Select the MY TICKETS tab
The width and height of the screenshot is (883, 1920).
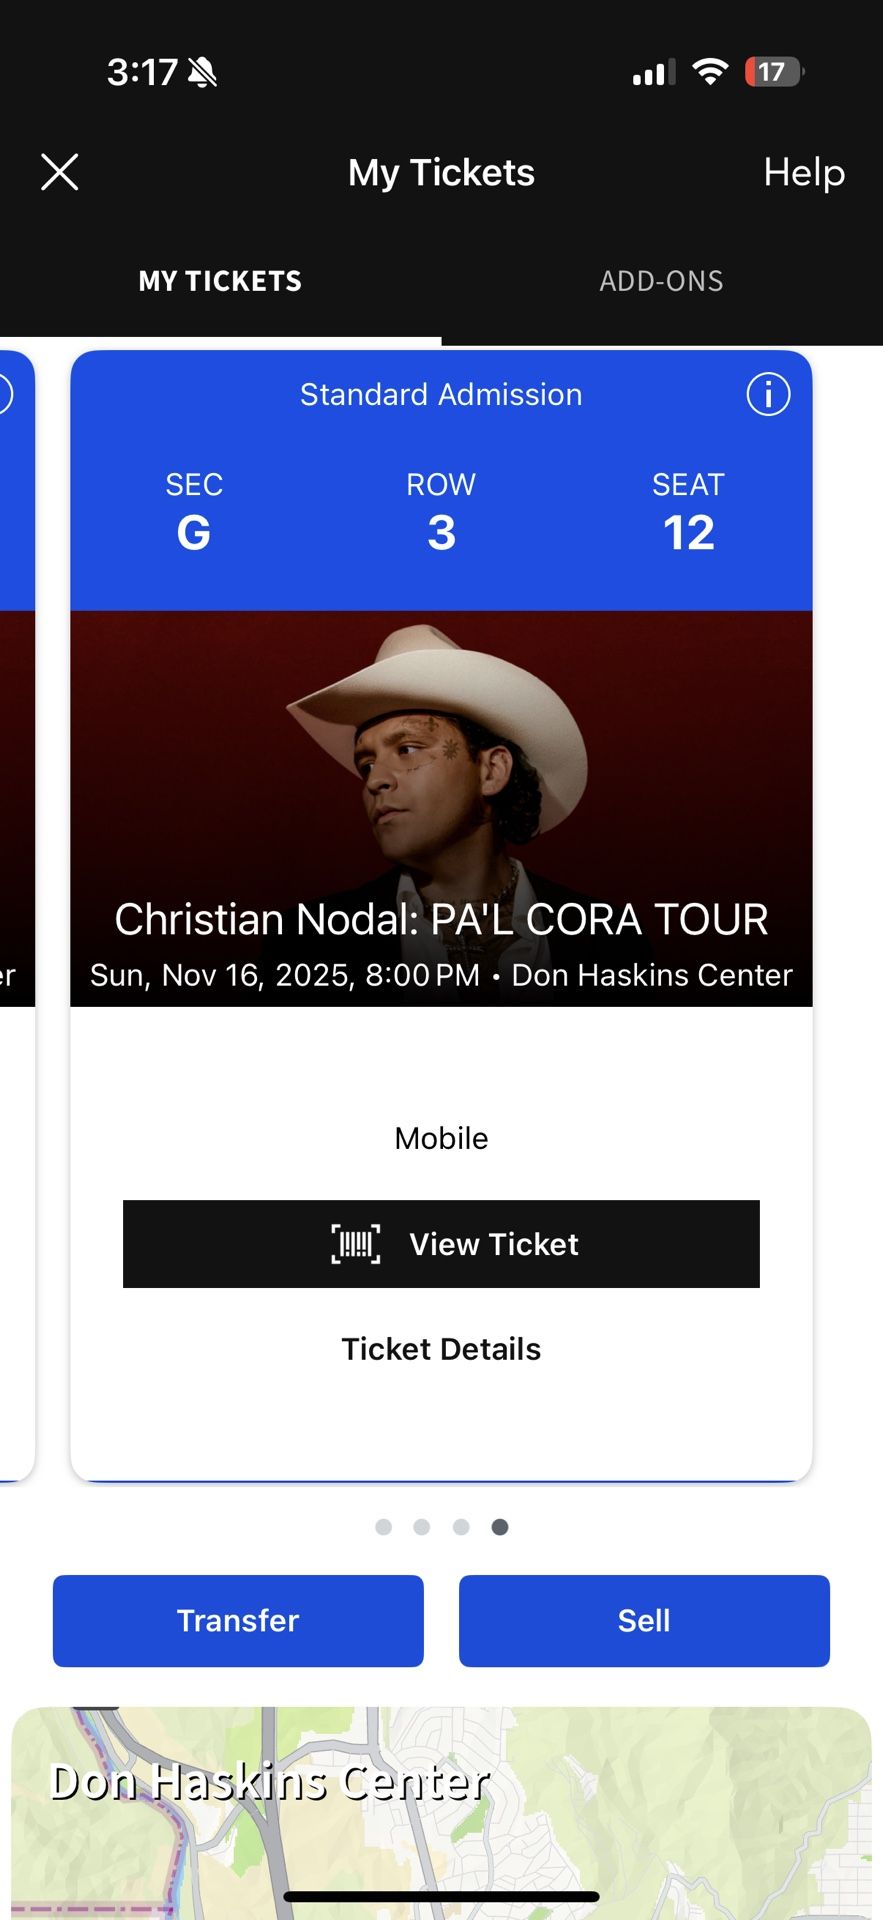220,281
